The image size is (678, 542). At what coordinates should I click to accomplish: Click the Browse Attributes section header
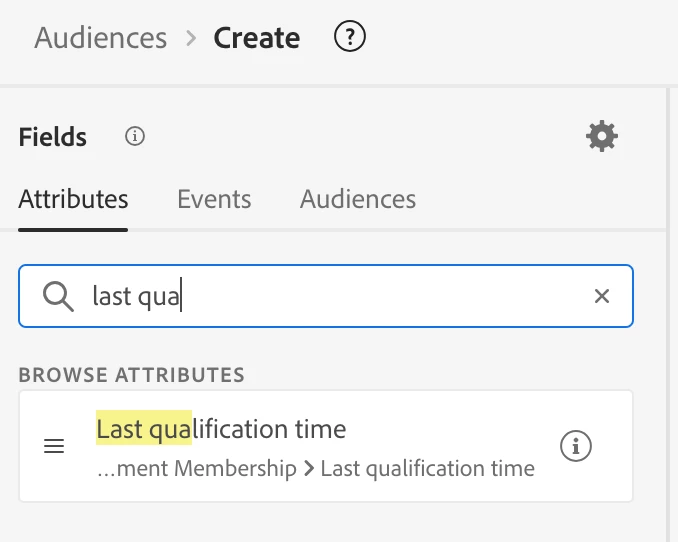(131, 375)
